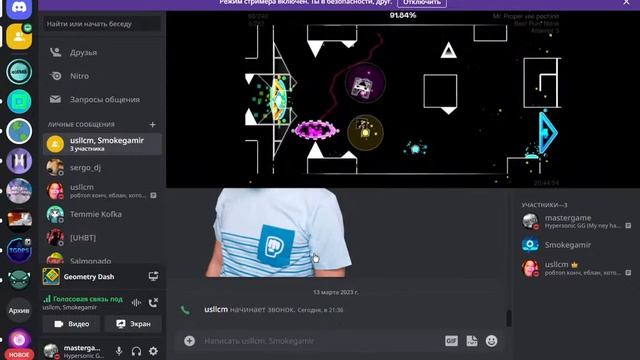Dismiss the streamer mode banner
Screen dimensions: 640x360
[626, 2]
